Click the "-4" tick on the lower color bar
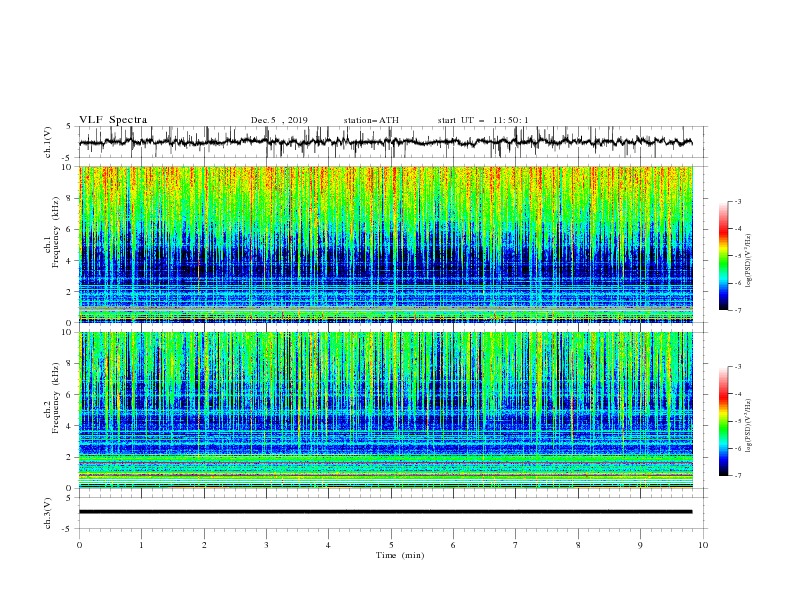This screenshot has height=612, width=792. click(x=737, y=394)
